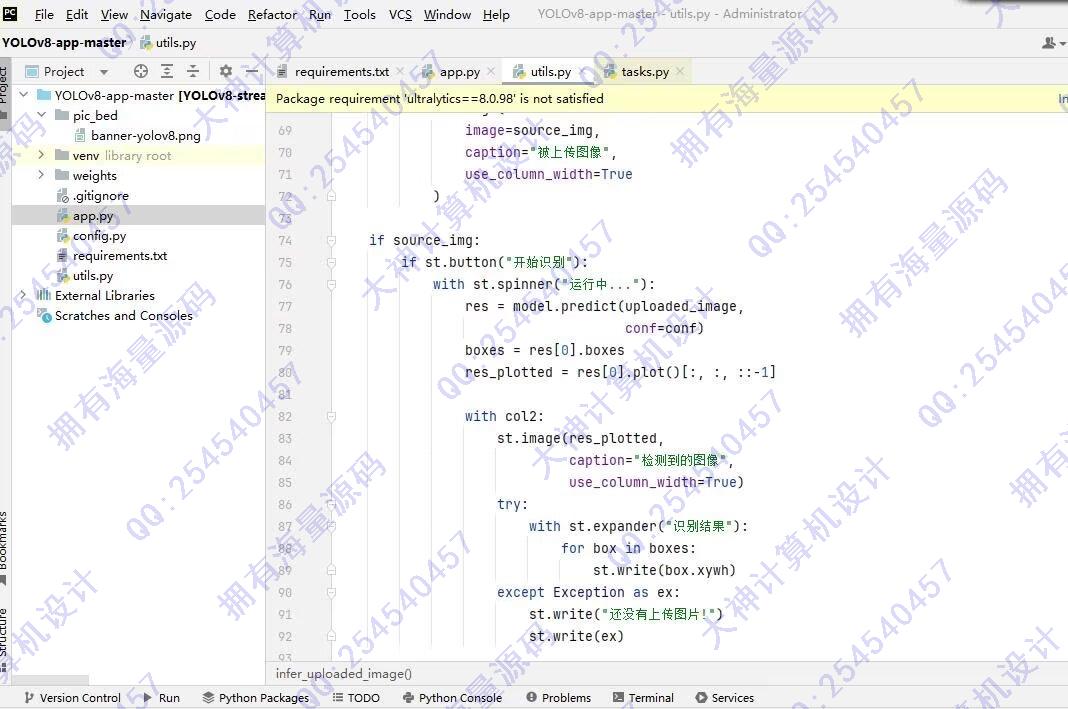Click the Select Opened File target icon
The width and height of the screenshot is (1068, 709).
(x=141, y=71)
